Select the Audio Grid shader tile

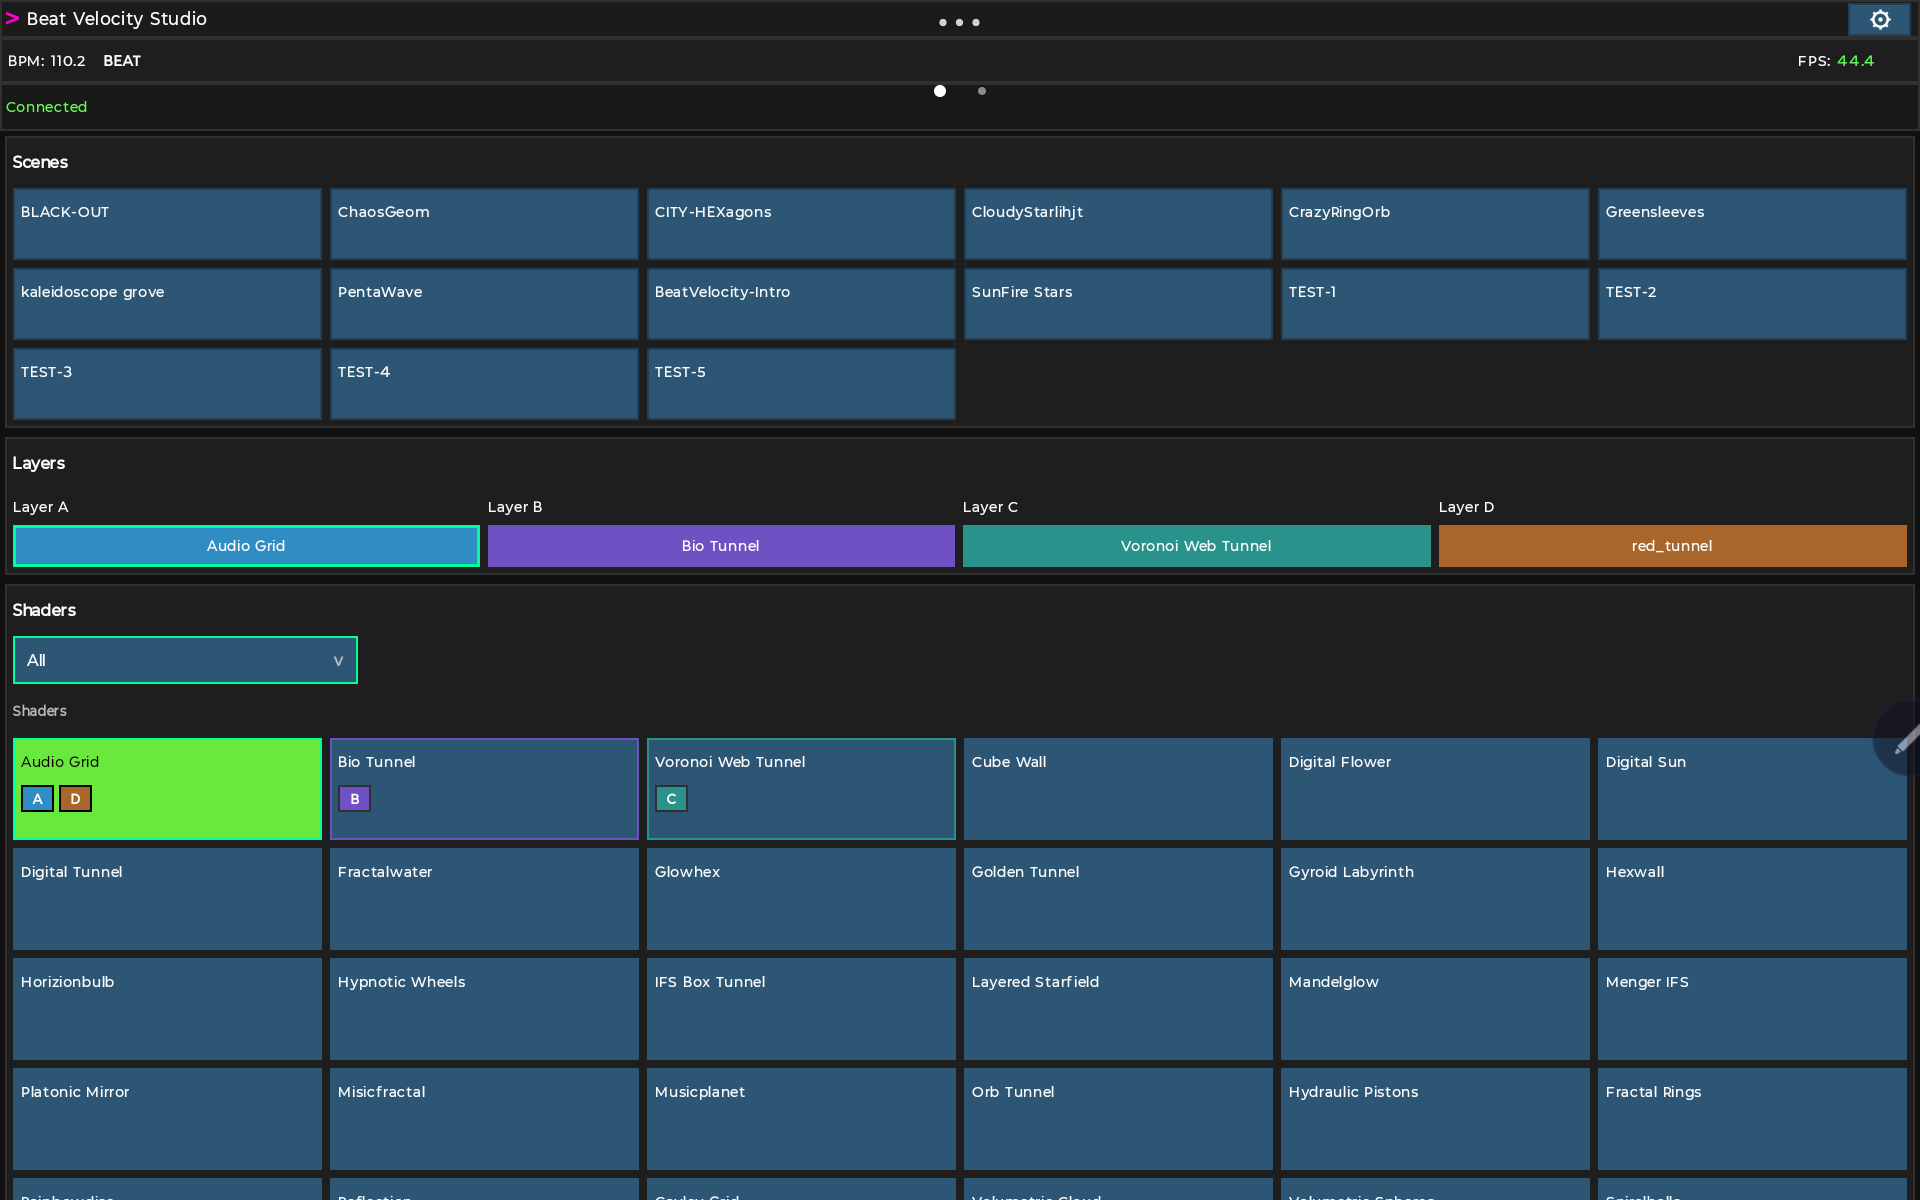[x=167, y=789]
